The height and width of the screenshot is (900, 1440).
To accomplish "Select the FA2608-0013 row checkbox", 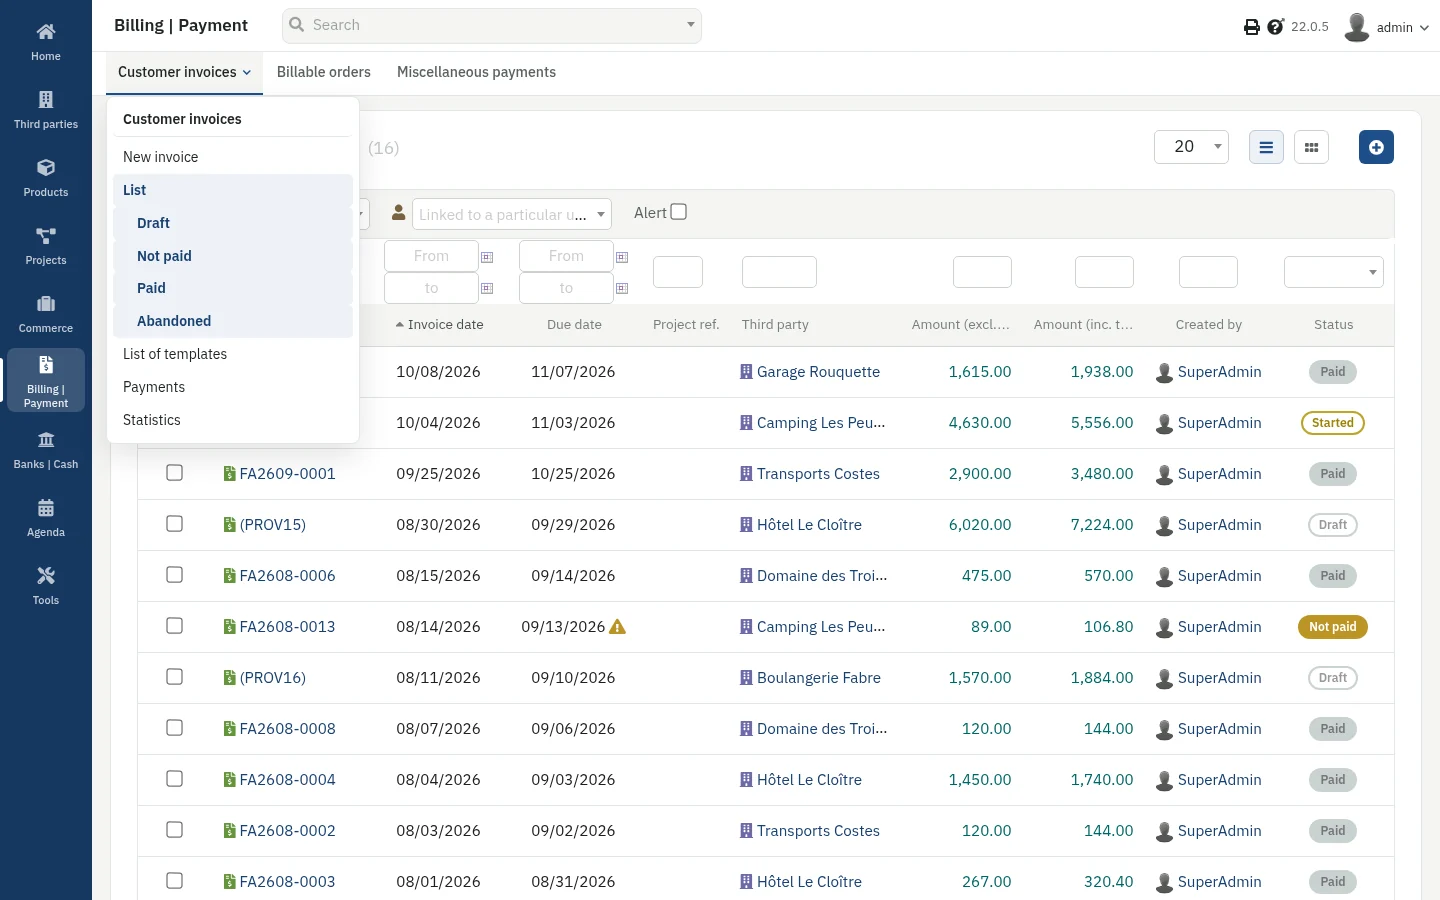I will pos(174,626).
